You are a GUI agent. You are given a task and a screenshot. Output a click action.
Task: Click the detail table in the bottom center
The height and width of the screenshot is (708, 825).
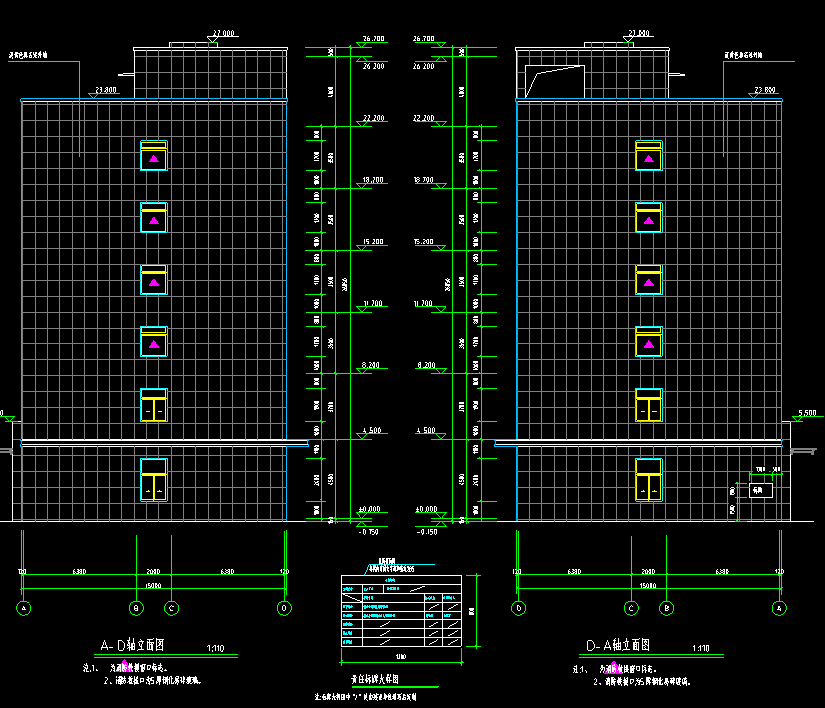click(x=401, y=610)
